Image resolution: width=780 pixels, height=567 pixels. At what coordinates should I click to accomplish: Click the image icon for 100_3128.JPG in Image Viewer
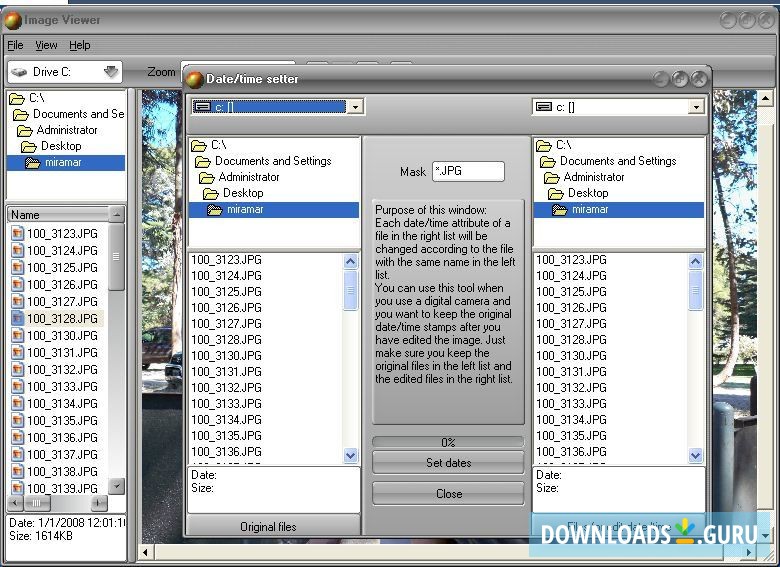17,318
